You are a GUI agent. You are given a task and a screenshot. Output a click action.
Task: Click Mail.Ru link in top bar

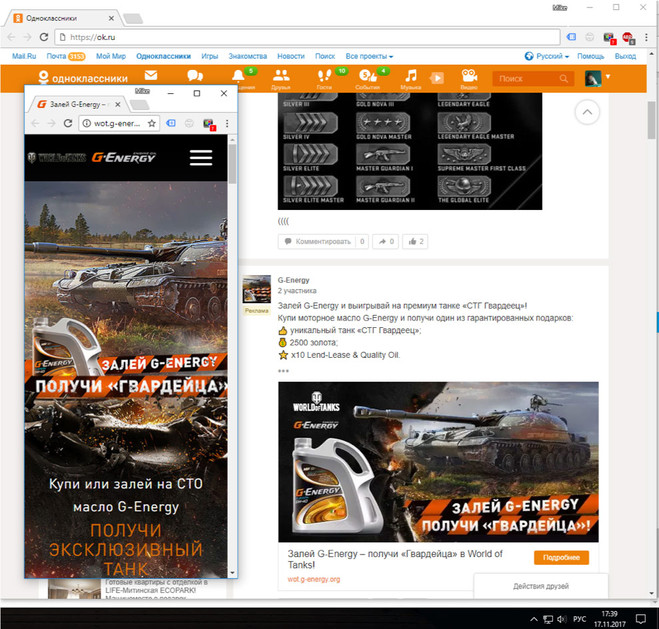pyautogui.click(x=24, y=56)
